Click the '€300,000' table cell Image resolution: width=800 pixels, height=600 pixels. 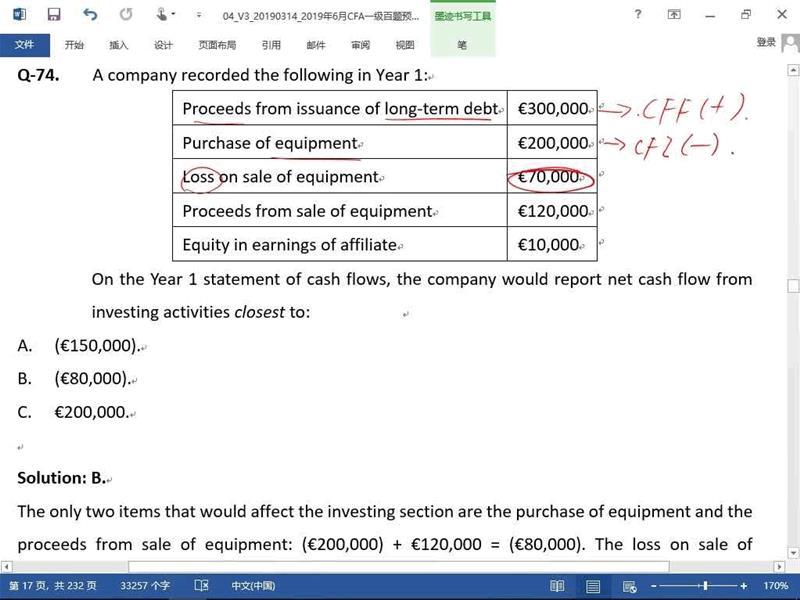pyautogui.click(x=553, y=109)
